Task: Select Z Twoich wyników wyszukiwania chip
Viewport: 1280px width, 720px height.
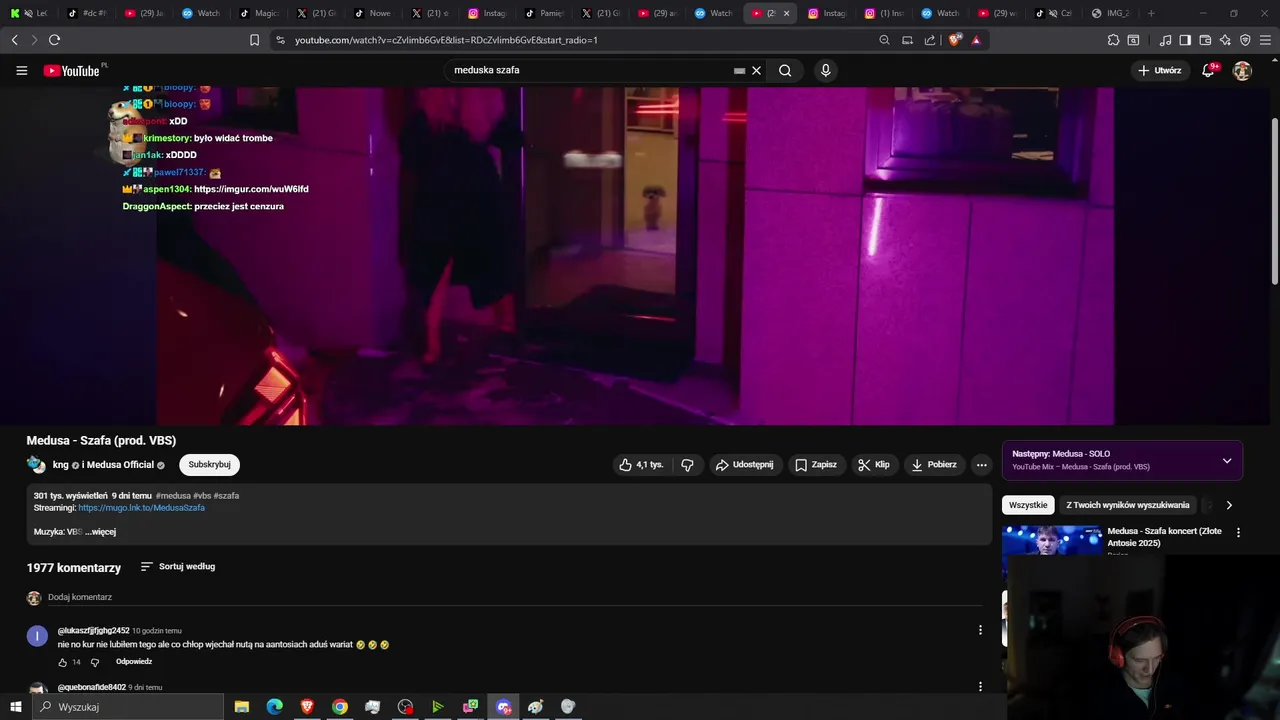Action: 1128,505
